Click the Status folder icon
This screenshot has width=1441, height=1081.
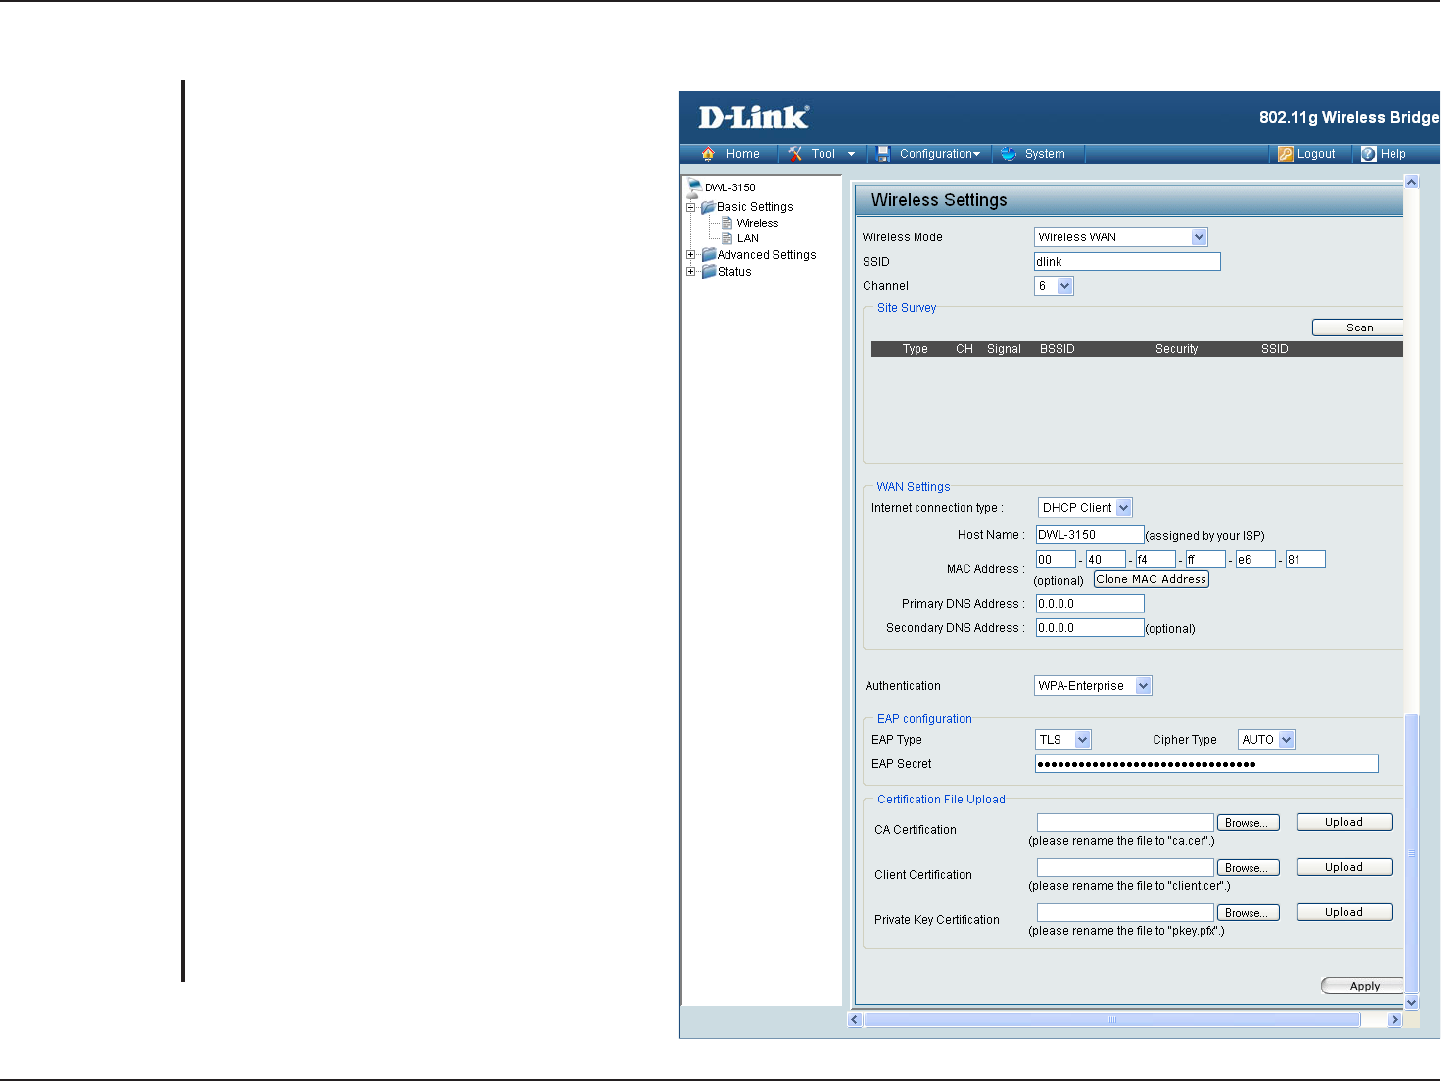[x=709, y=272]
